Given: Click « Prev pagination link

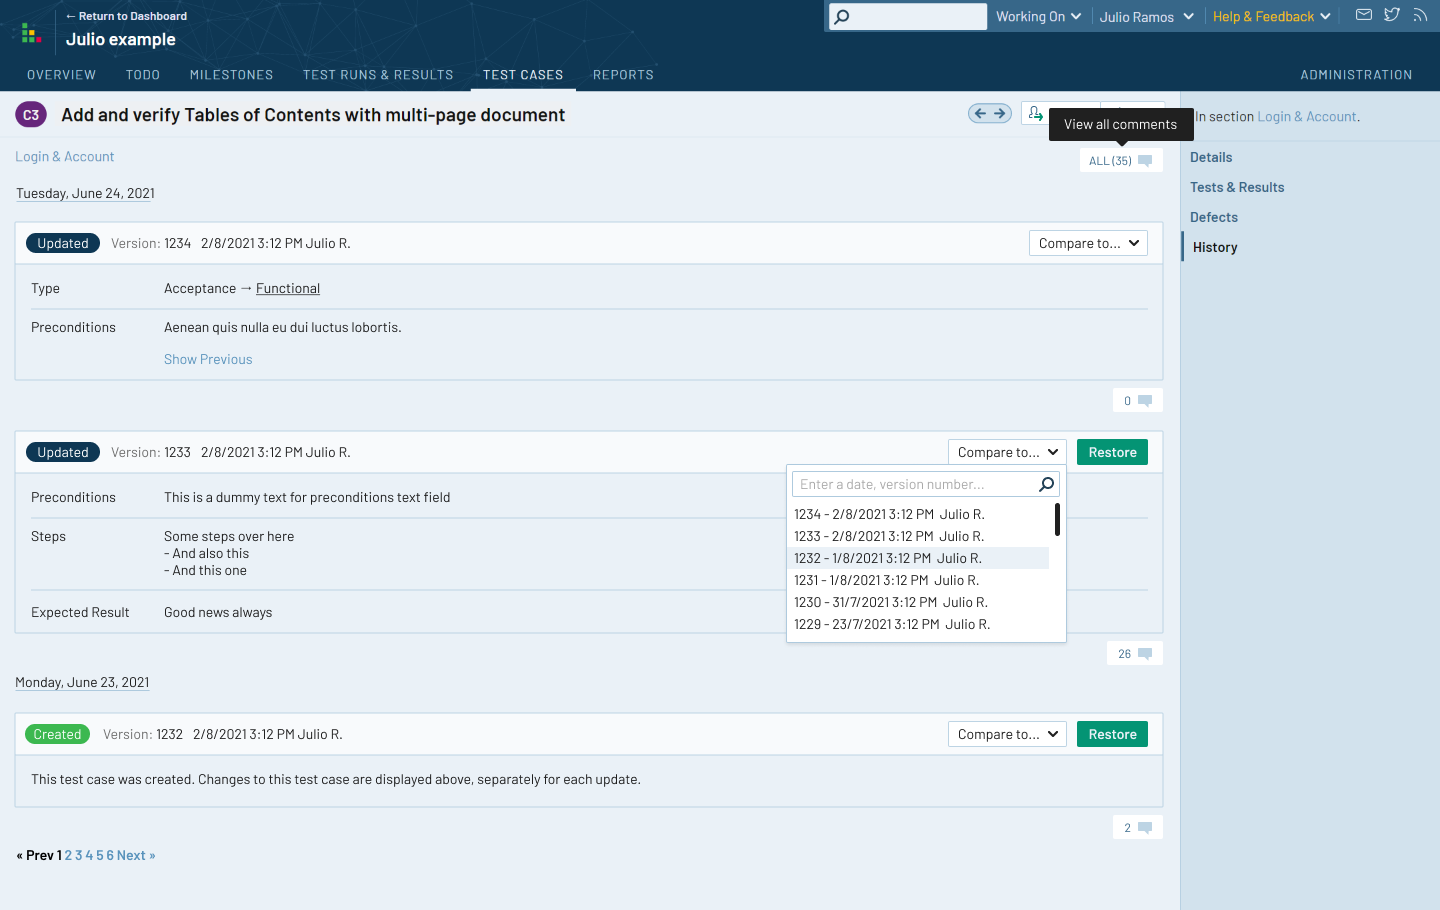Looking at the screenshot, I should 35,855.
